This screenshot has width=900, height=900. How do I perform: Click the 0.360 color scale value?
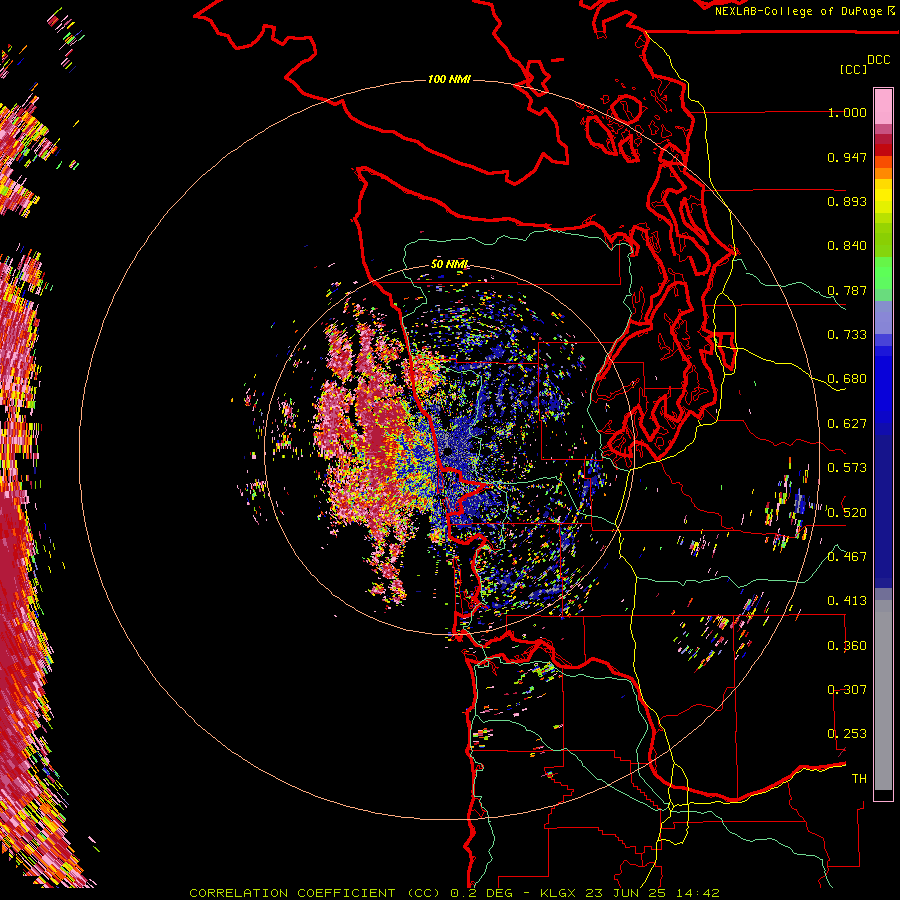coord(847,646)
